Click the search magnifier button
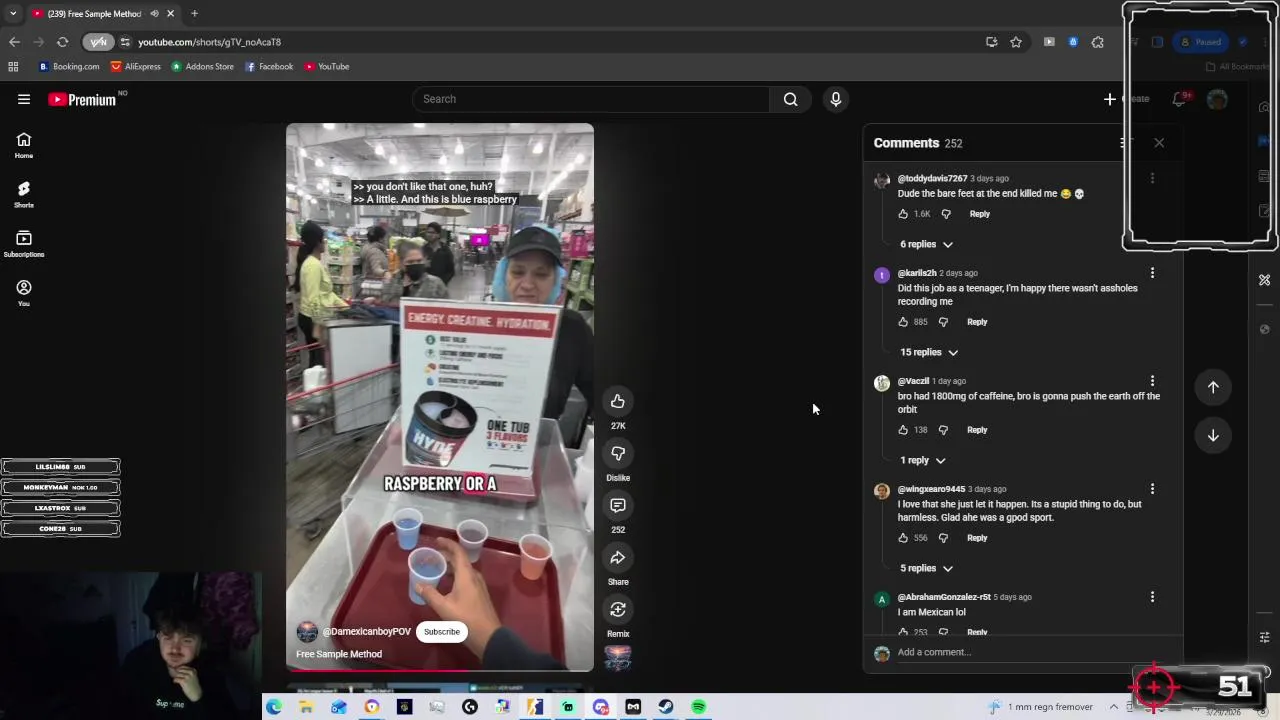This screenshot has height=720, width=1280. click(x=791, y=99)
